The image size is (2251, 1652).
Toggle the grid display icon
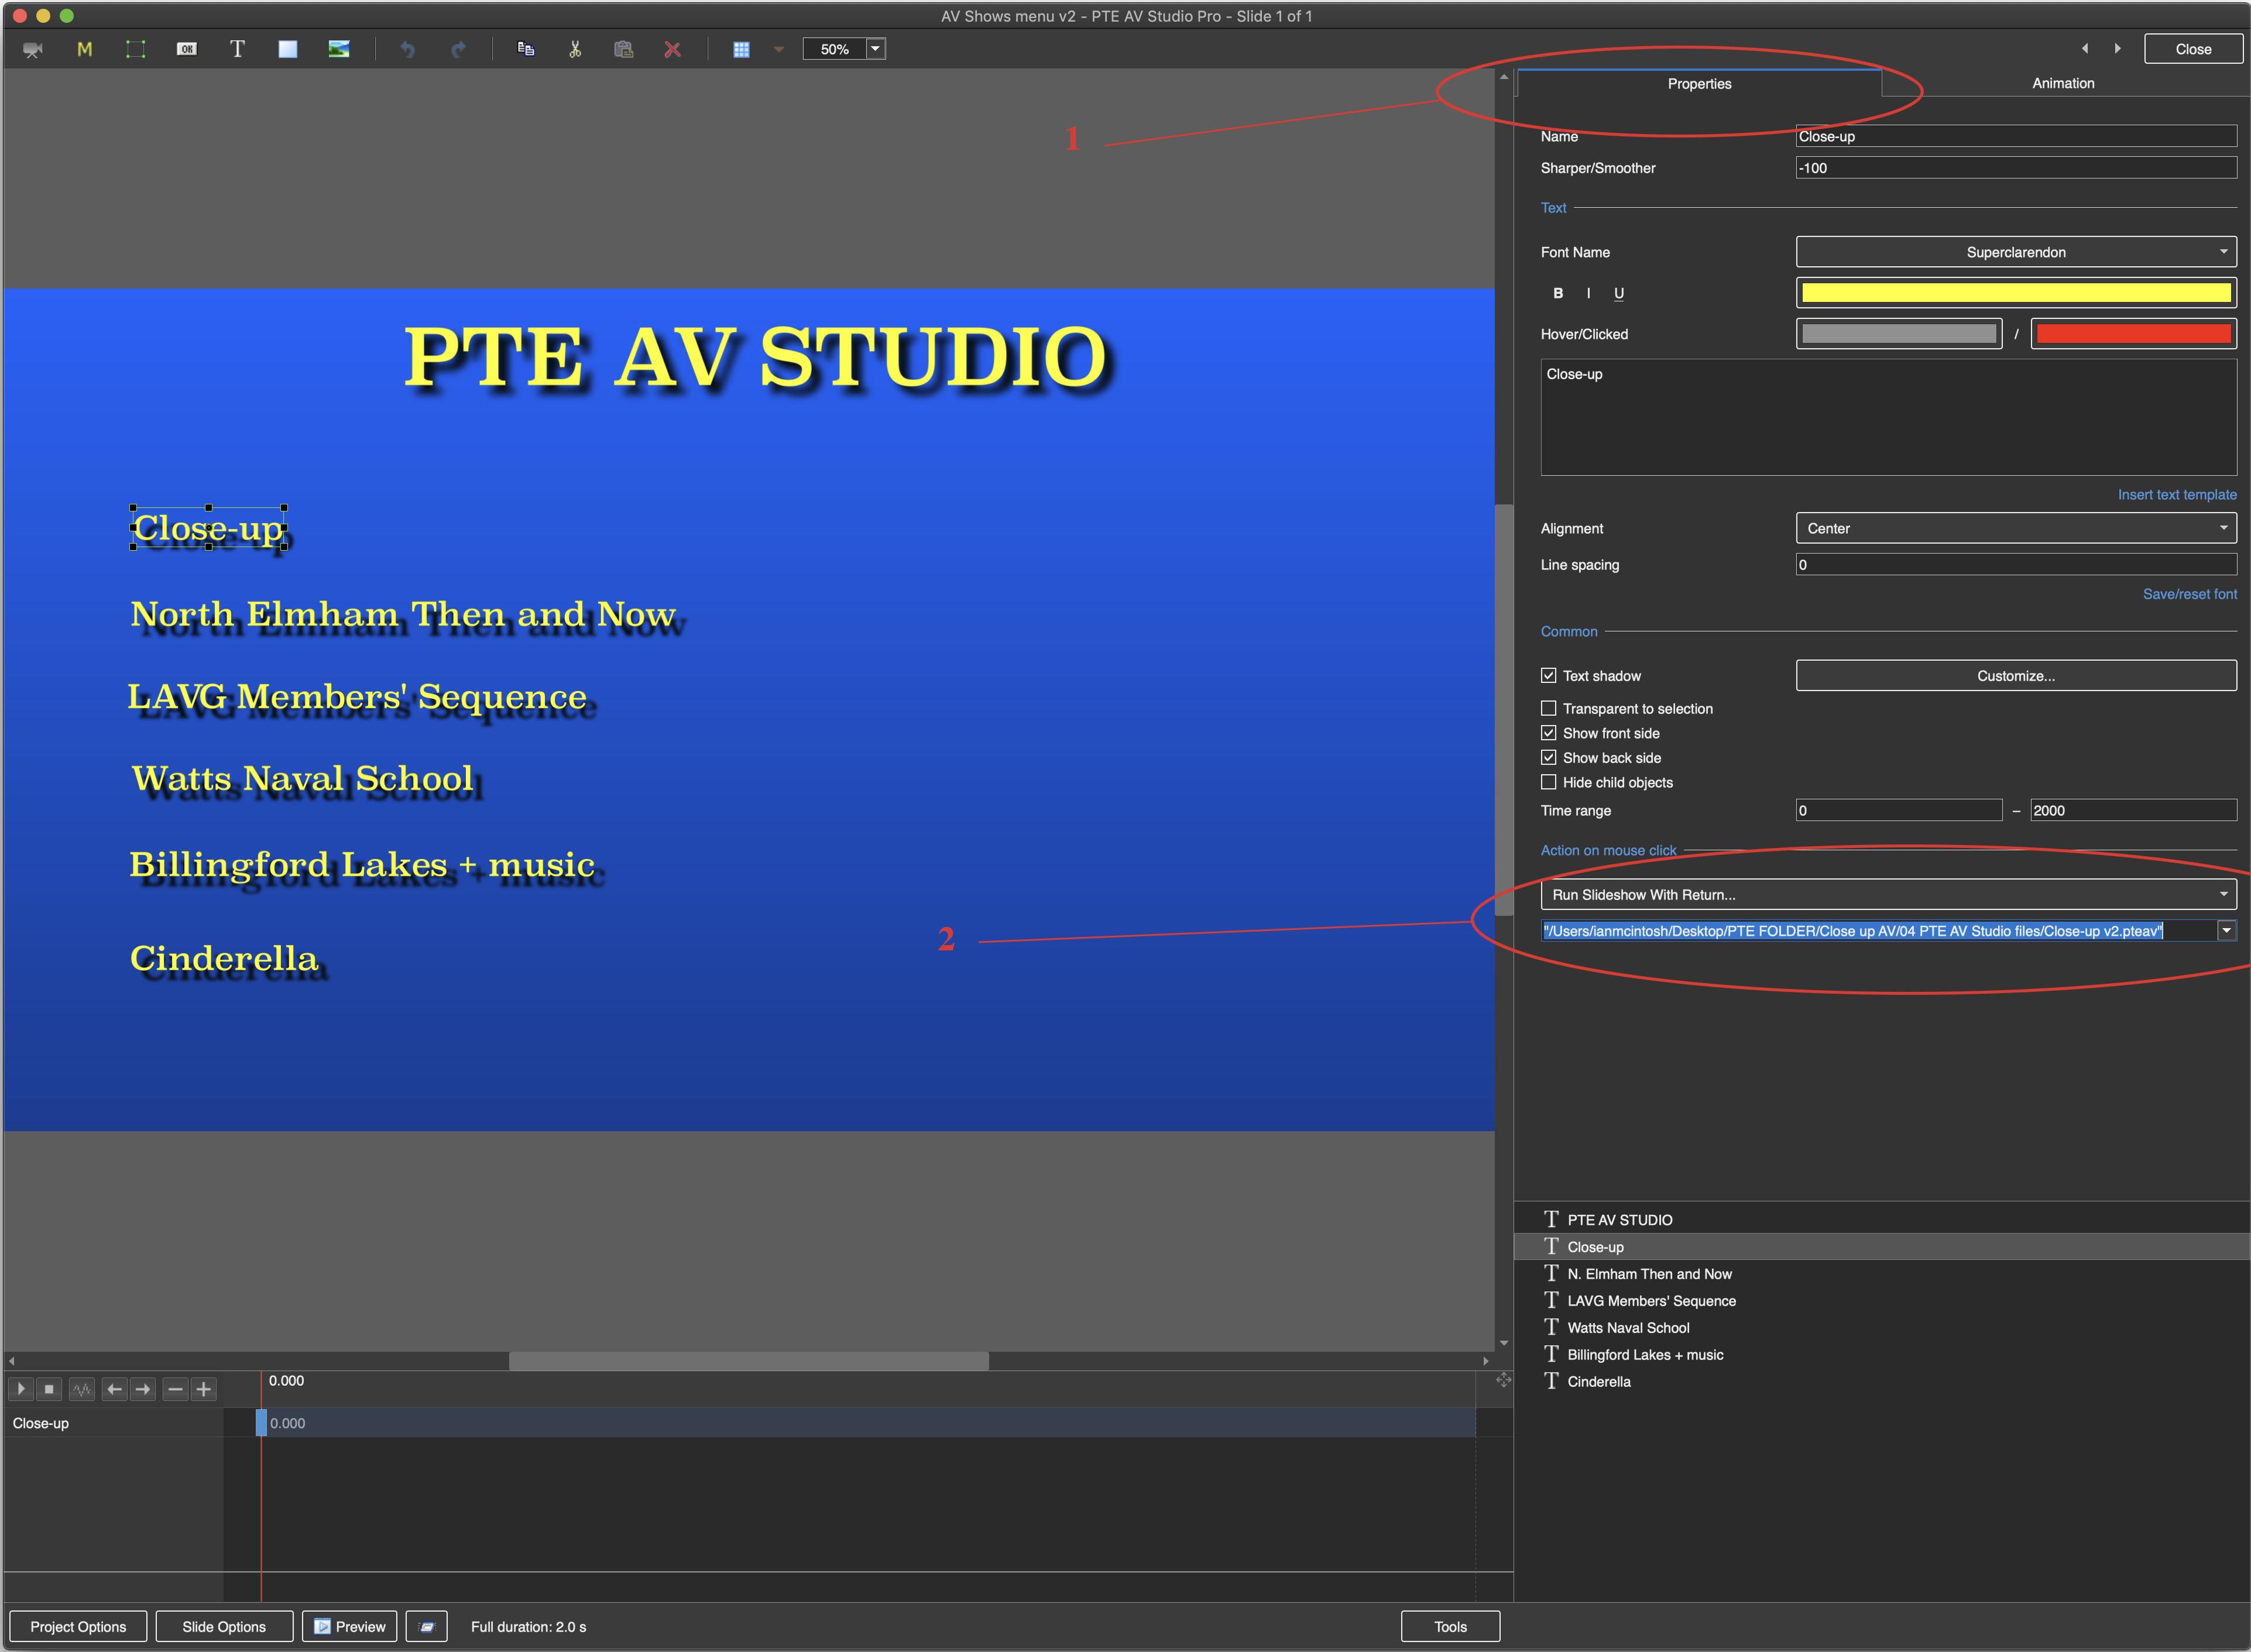tap(741, 49)
